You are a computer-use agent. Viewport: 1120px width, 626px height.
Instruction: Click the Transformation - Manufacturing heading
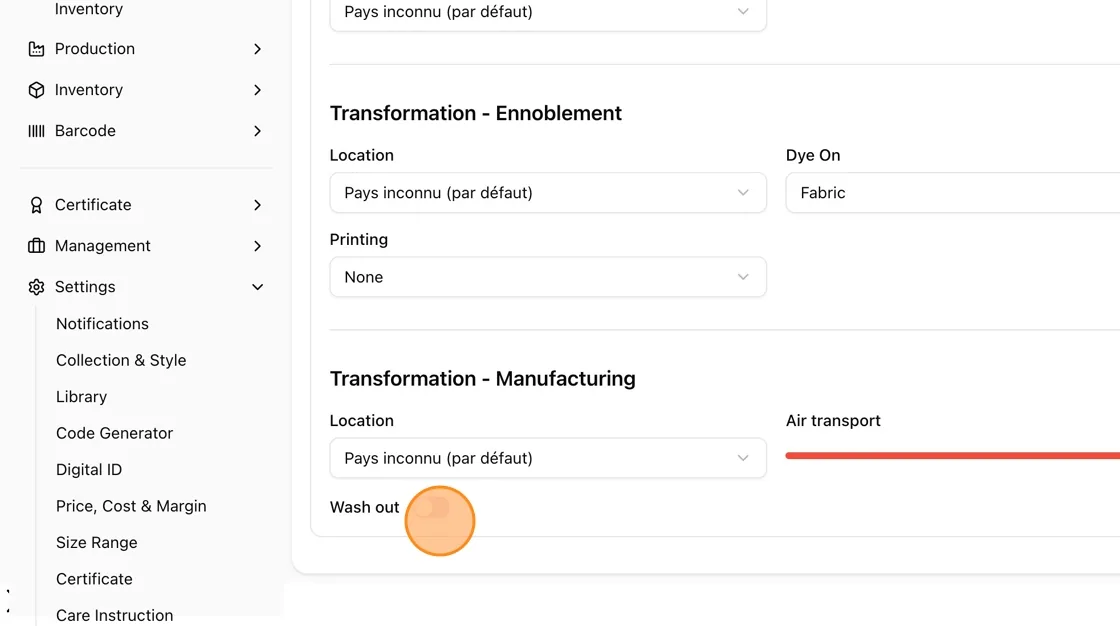pos(482,378)
